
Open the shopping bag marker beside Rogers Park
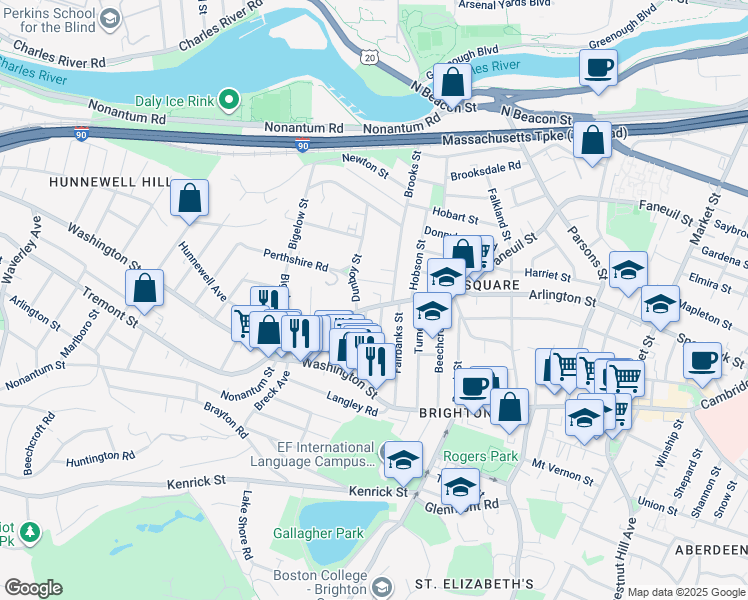point(509,409)
